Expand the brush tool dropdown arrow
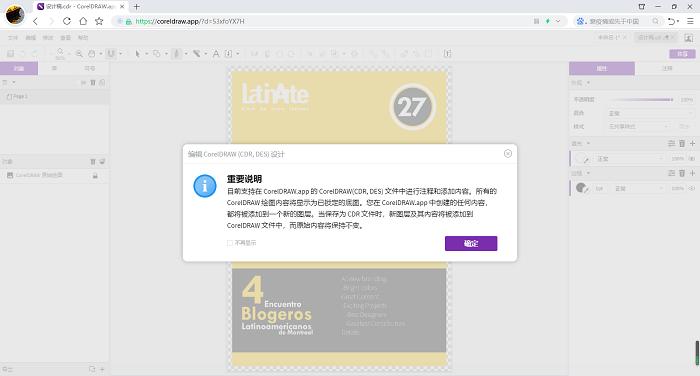The width and height of the screenshot is (700, 376). (206, 54)
